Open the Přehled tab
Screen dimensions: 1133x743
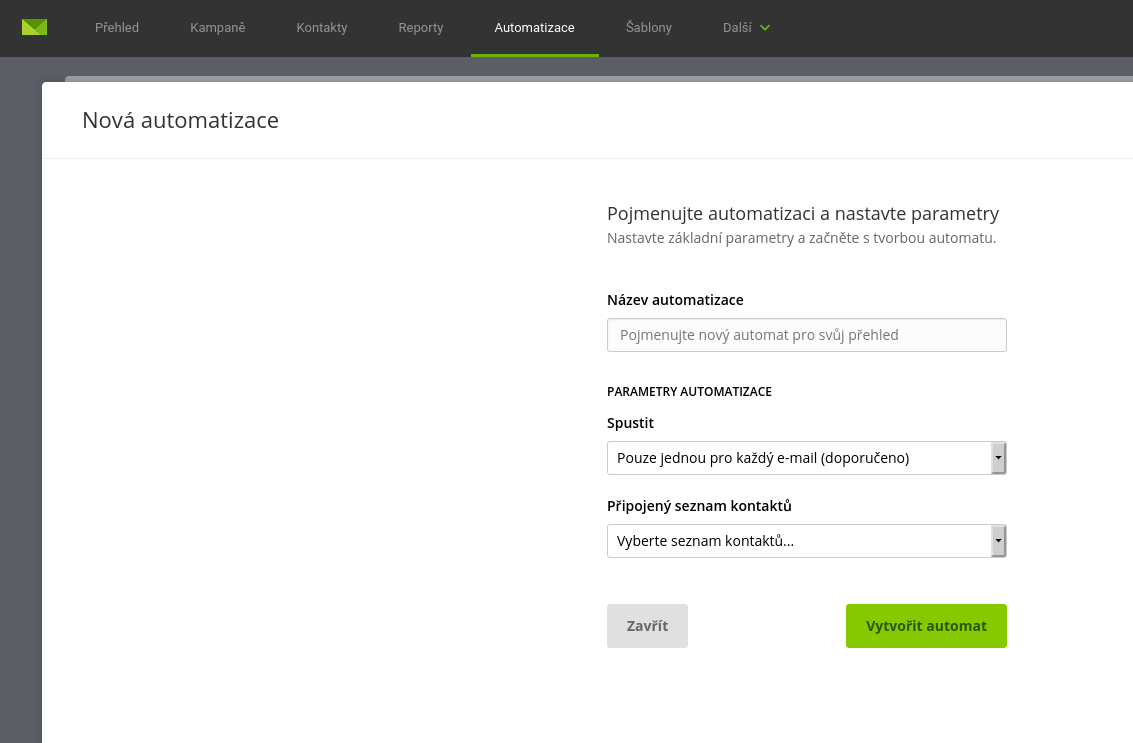pyautogui.click(x=117, y=27)
